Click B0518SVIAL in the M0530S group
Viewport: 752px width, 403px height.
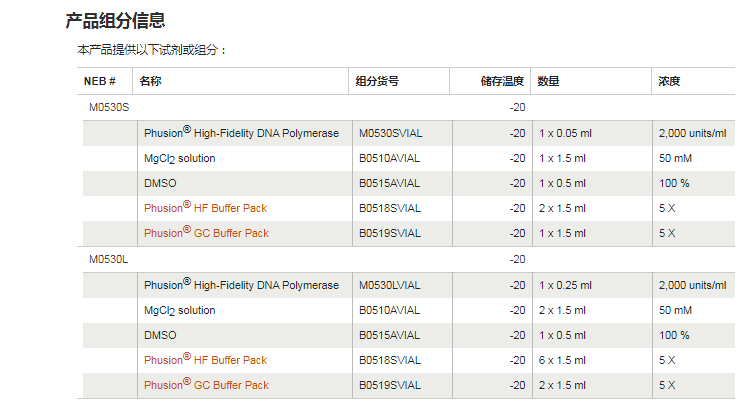tap(389, 208)
